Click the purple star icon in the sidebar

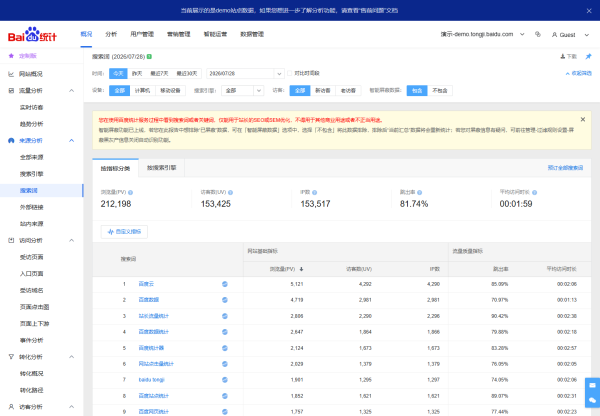(11, 56)
